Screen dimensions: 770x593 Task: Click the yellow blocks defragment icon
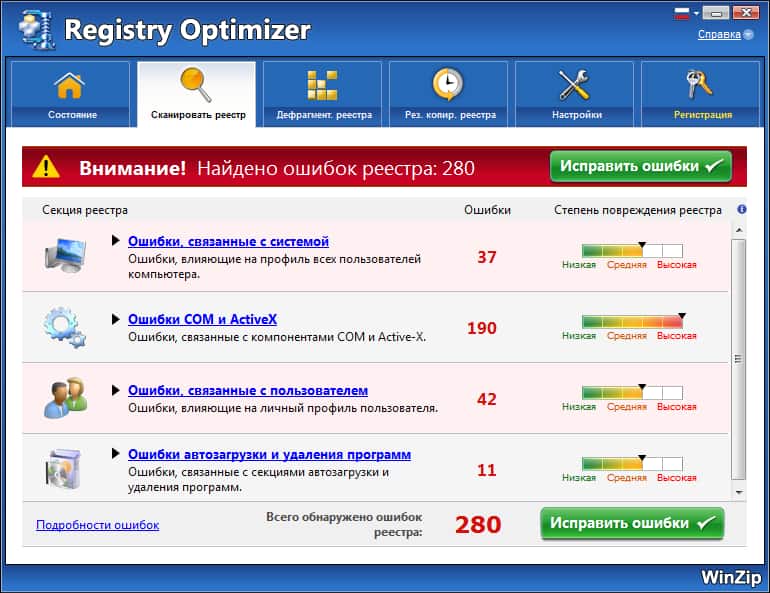[x=322, y=85]
